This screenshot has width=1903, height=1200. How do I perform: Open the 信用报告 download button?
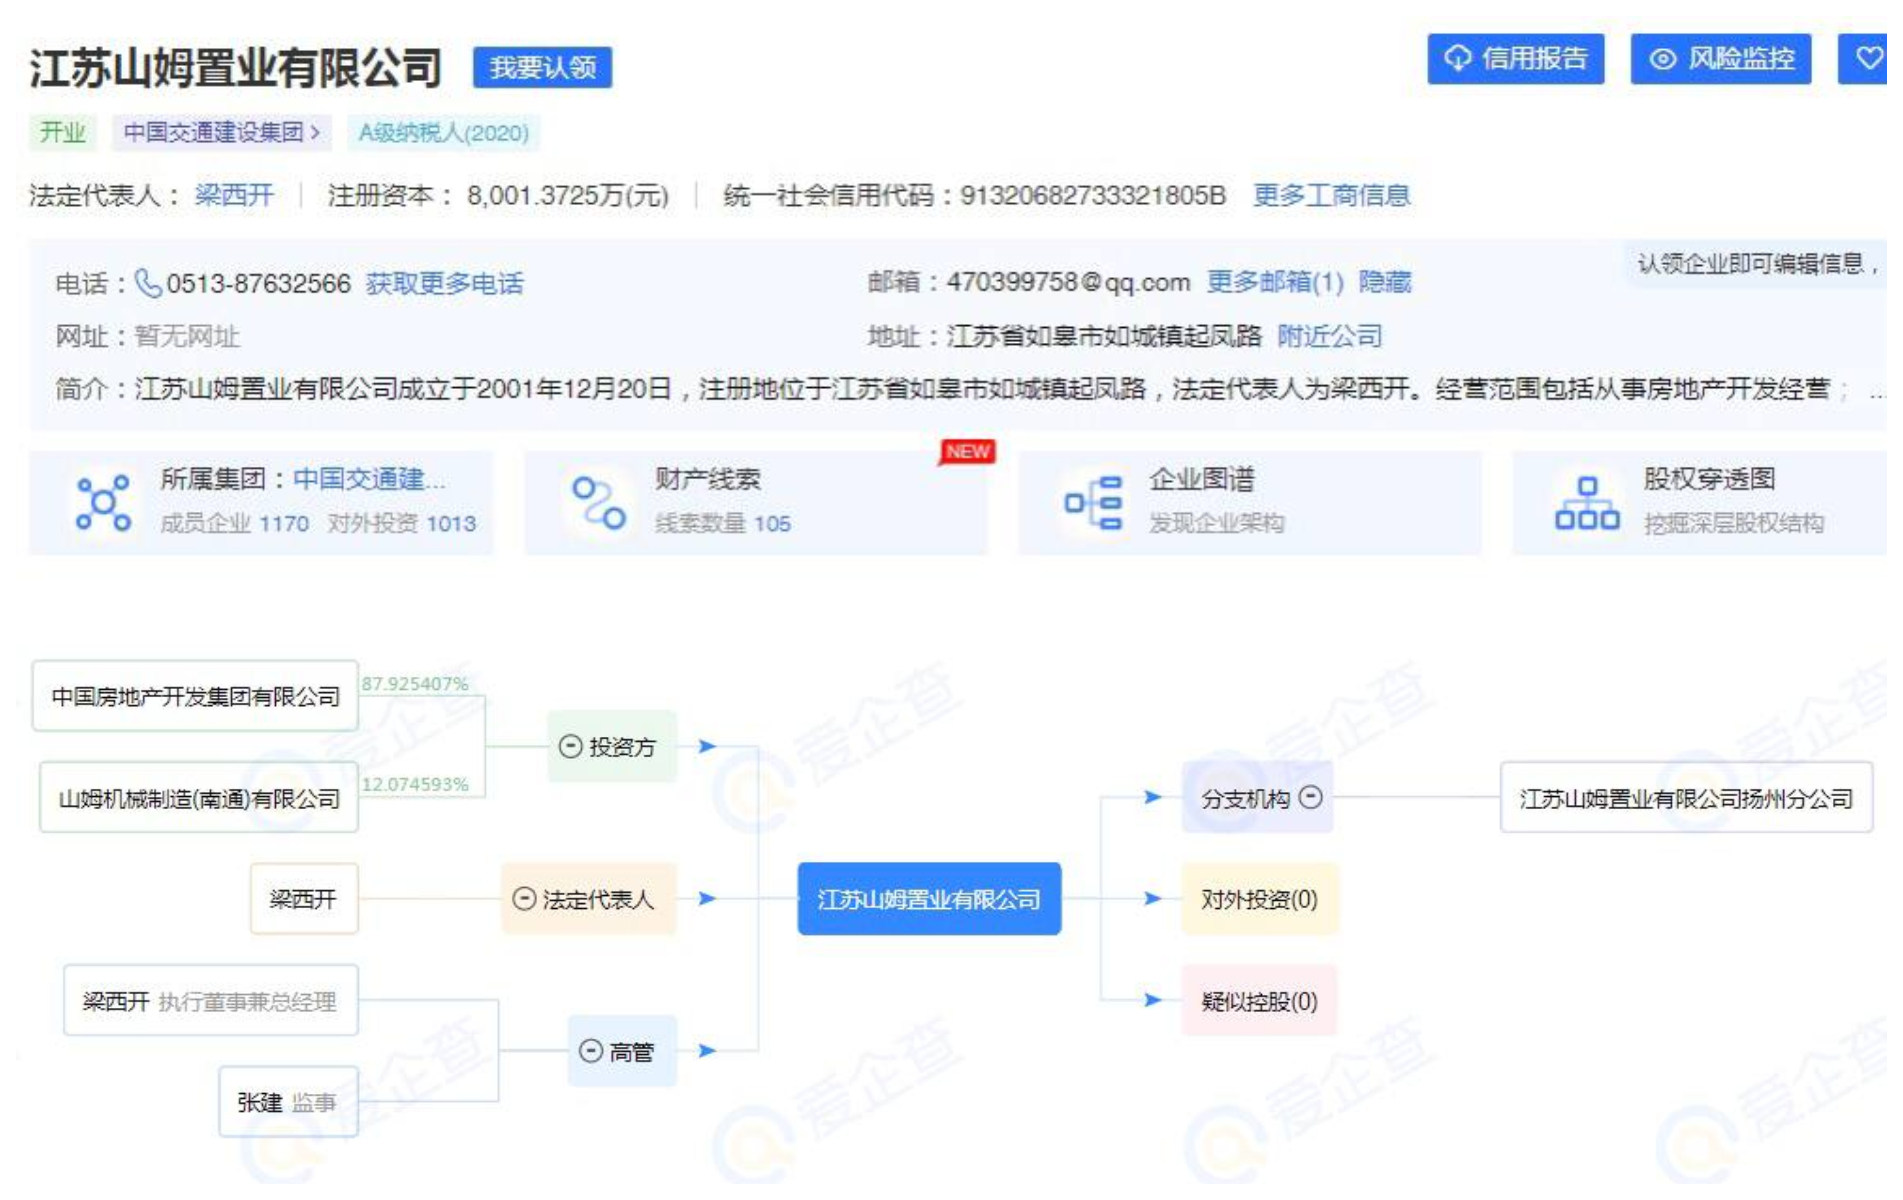(x=1515, y=59)
